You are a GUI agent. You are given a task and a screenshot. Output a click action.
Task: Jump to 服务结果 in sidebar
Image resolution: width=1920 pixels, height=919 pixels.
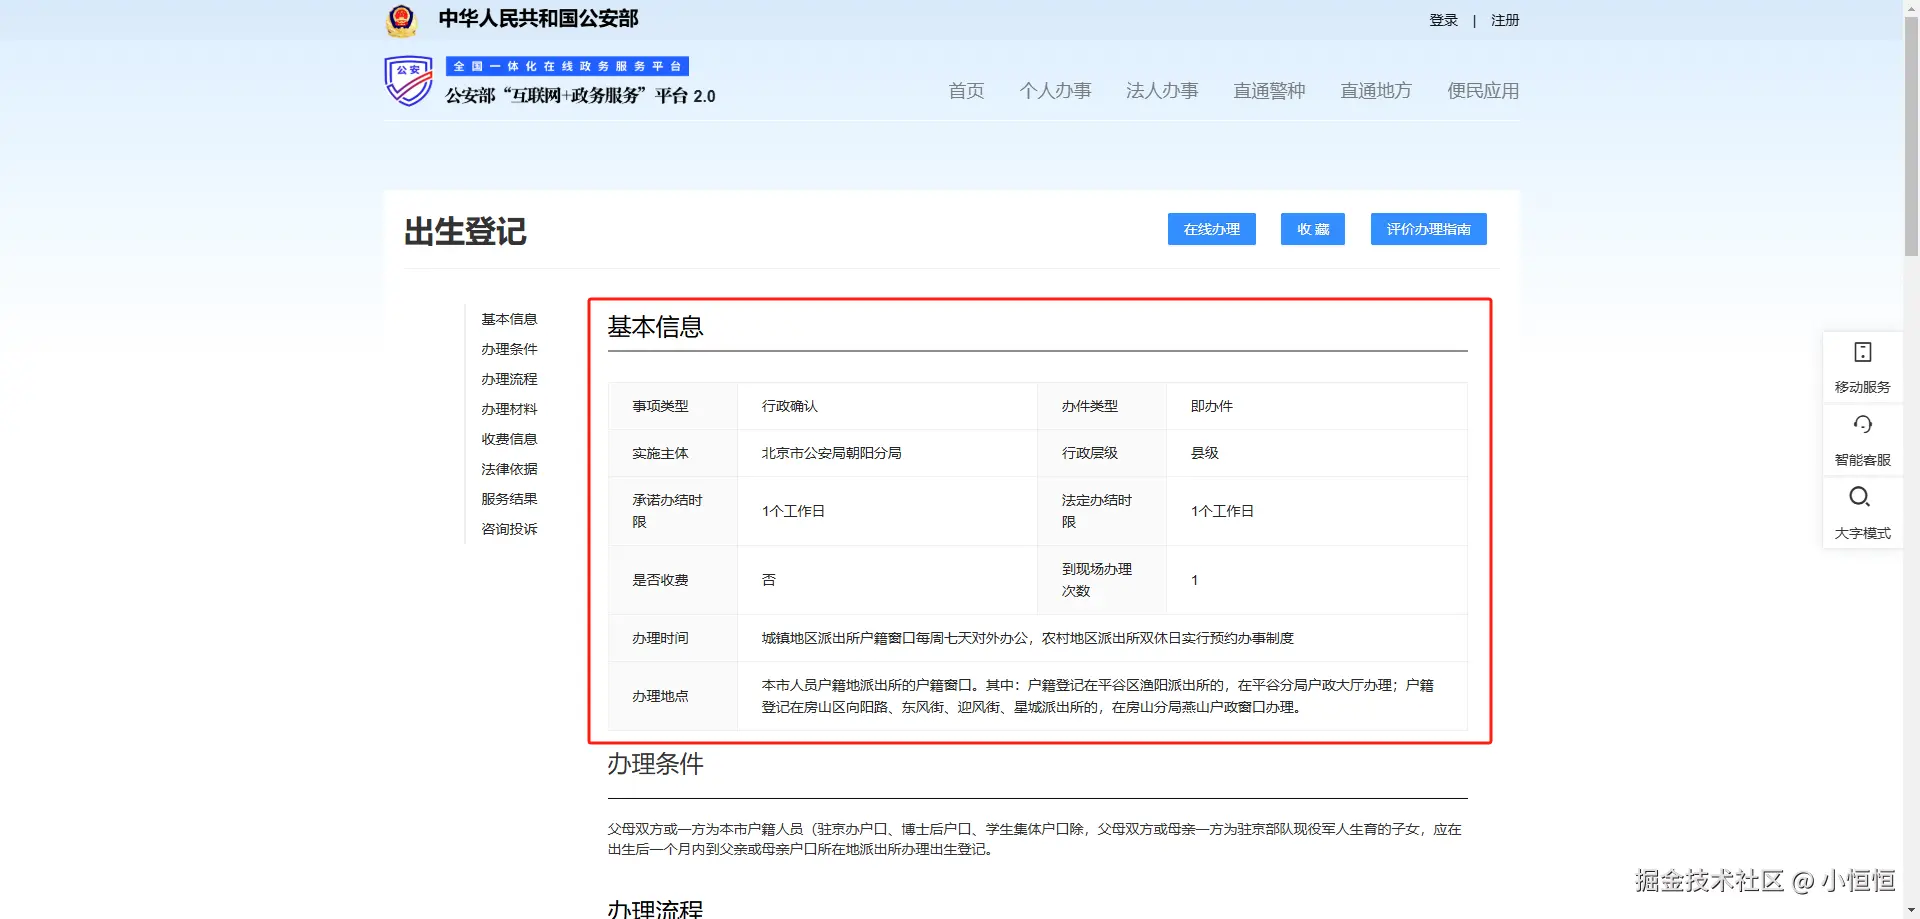(x=509, y=499)
